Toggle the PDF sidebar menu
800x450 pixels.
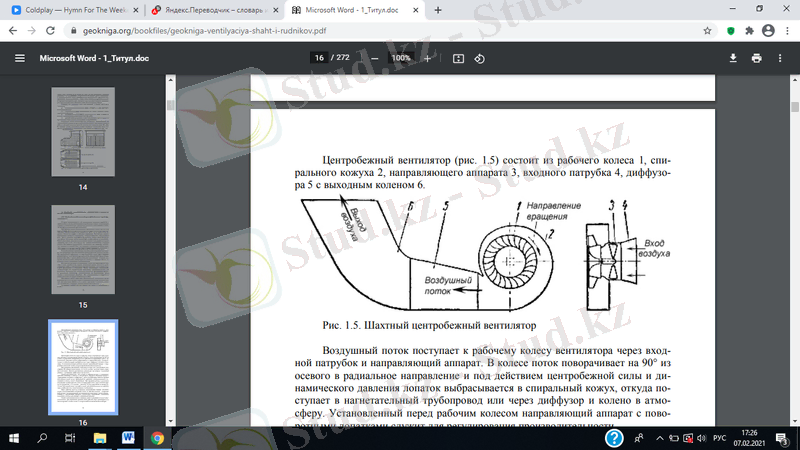19,58
